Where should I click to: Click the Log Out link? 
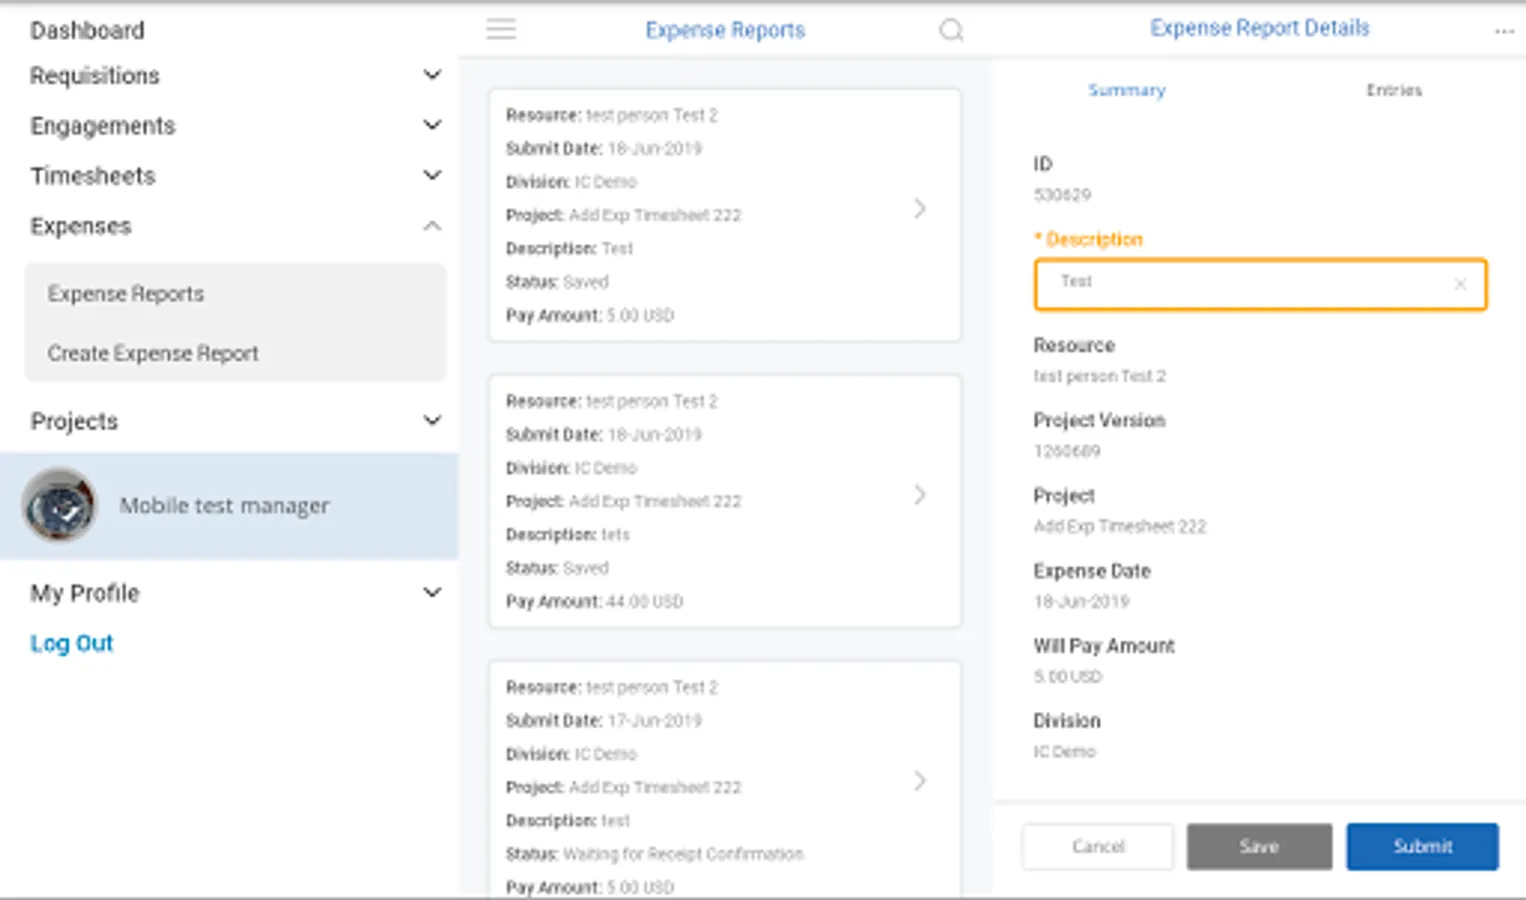click(x=72, y=643)
